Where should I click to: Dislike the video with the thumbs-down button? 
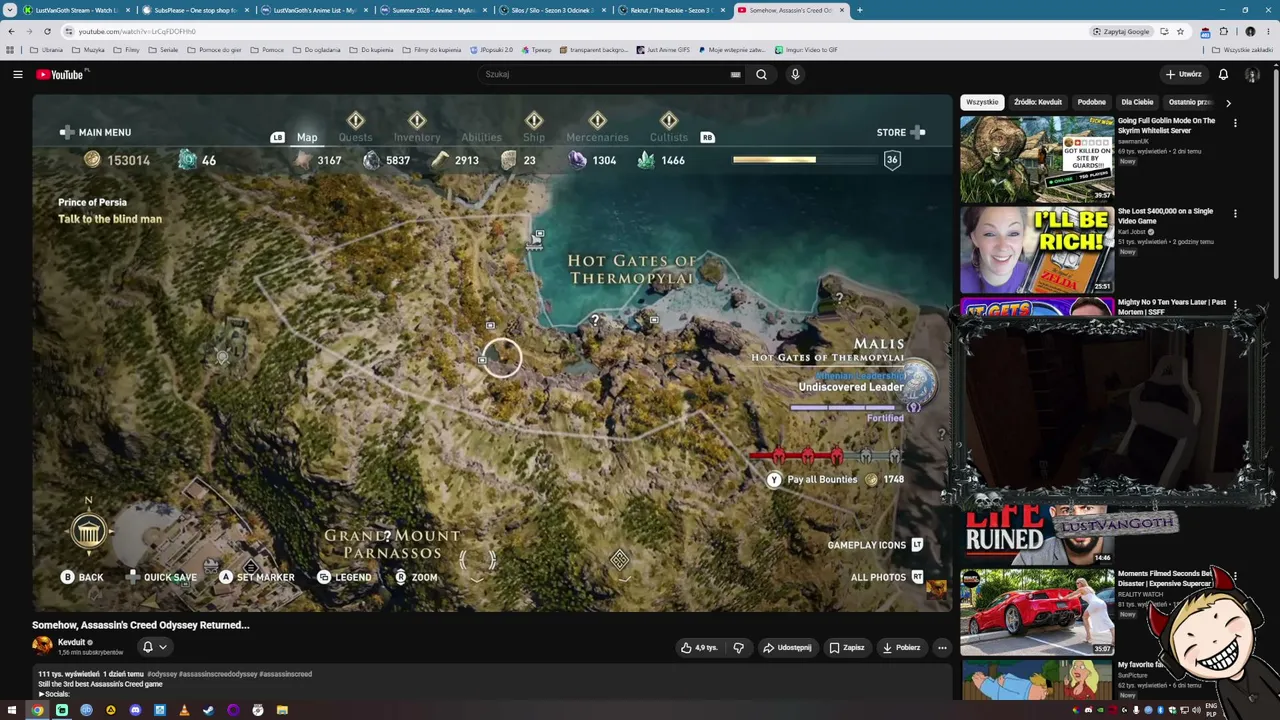(x=738, y=647)
